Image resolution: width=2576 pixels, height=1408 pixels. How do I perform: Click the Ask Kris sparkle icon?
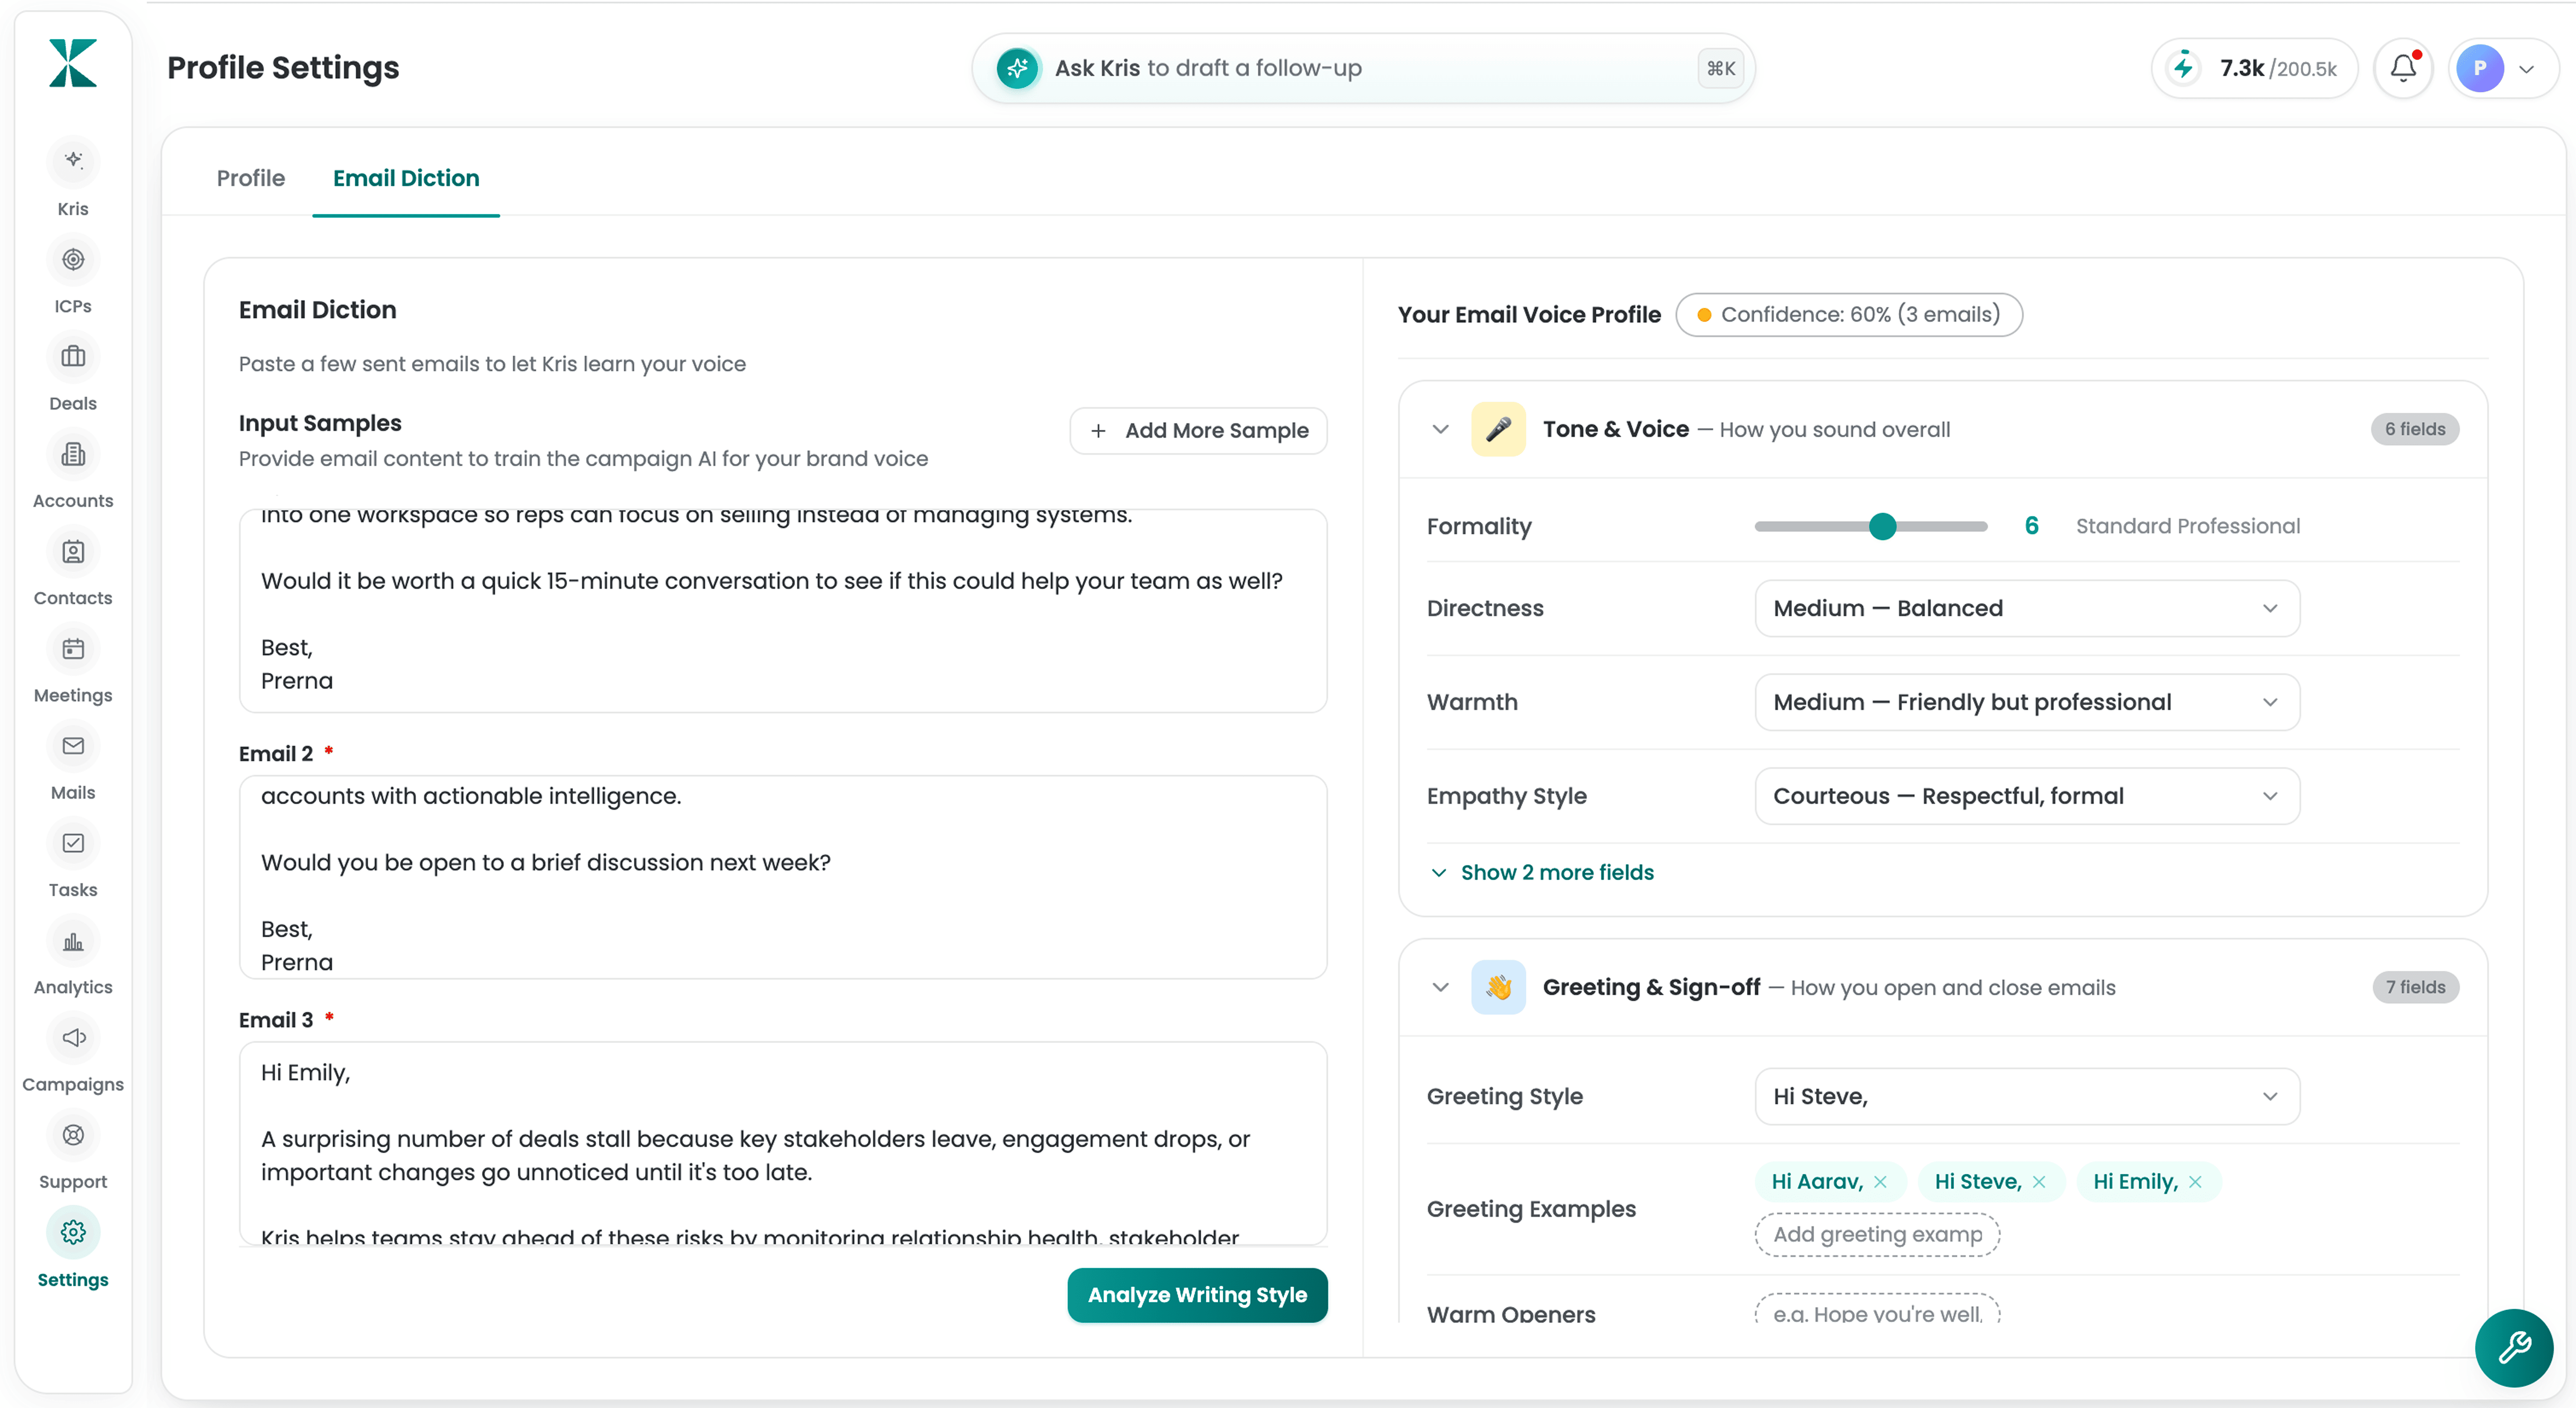click(x=1018, y=68)
